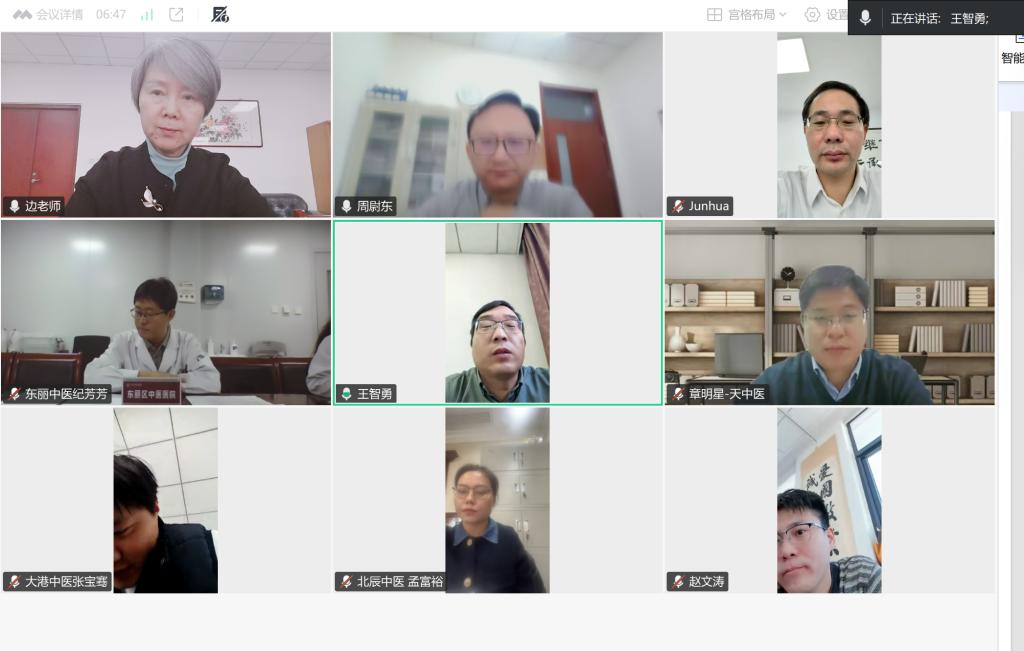This screenshot has width=1024, height=651.
Task: Click the pop-out window icon
Action: point(176,15)
